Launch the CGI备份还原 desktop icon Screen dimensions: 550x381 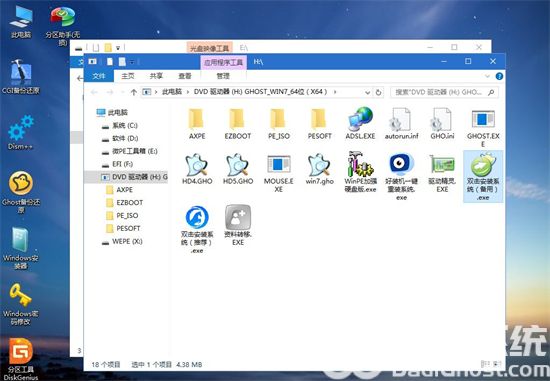click(x=21, y=76)
